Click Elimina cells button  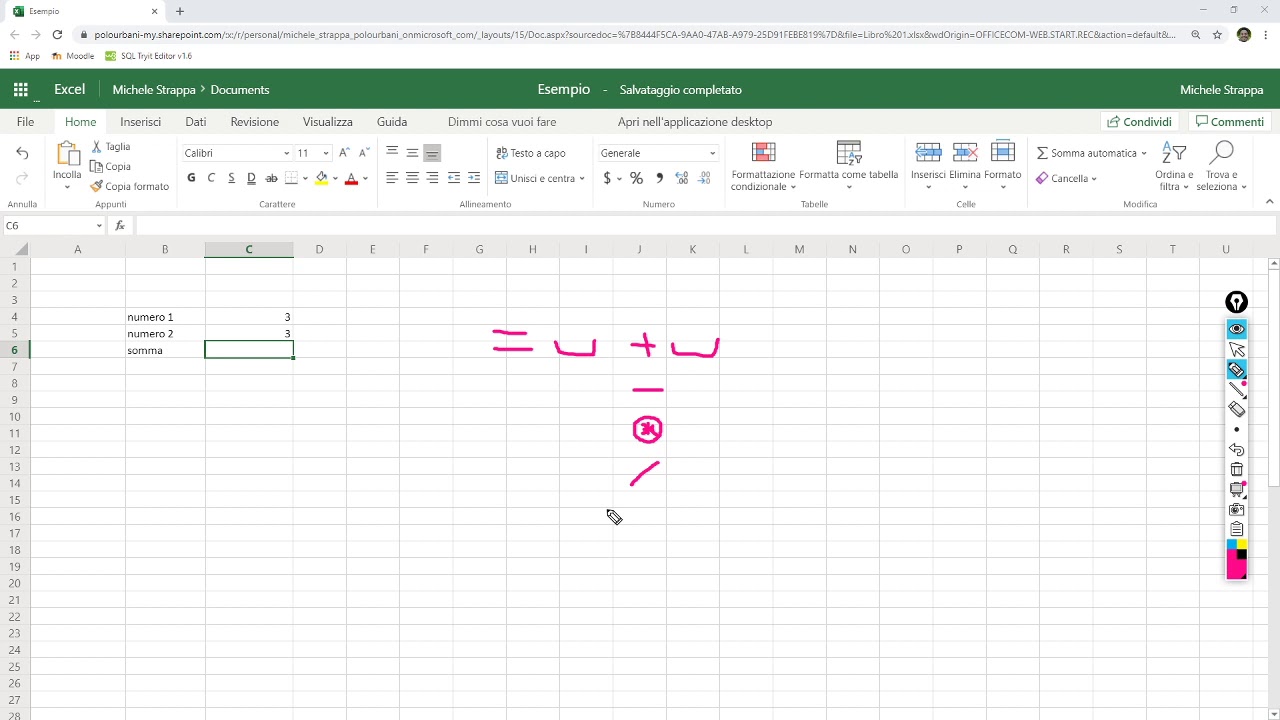point(965,166)
